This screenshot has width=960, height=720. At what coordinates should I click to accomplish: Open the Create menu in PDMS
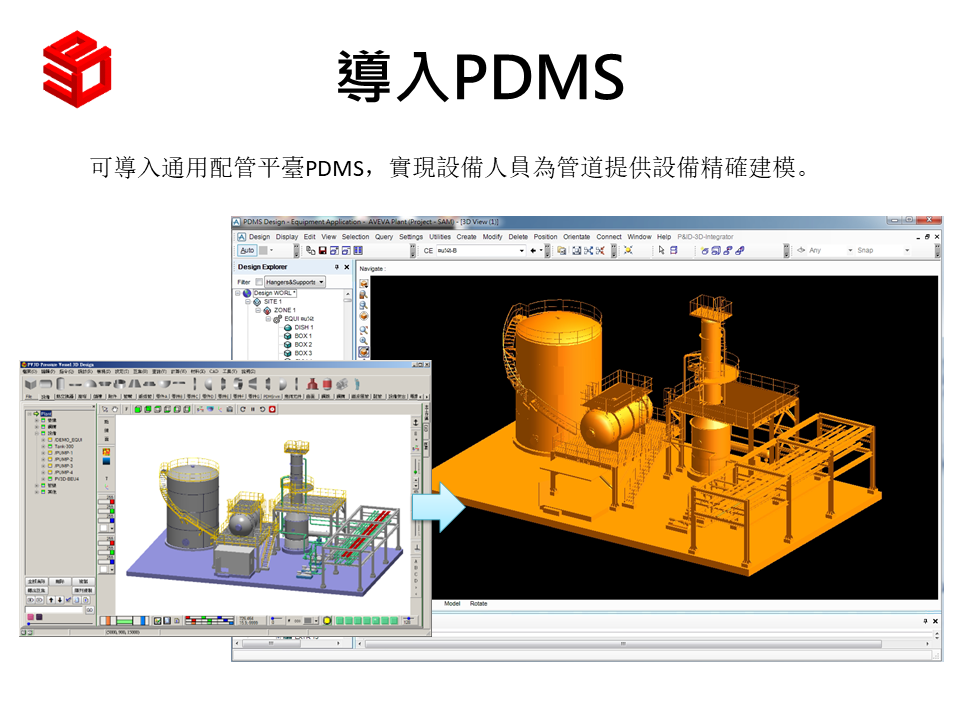tap(466, 237)
